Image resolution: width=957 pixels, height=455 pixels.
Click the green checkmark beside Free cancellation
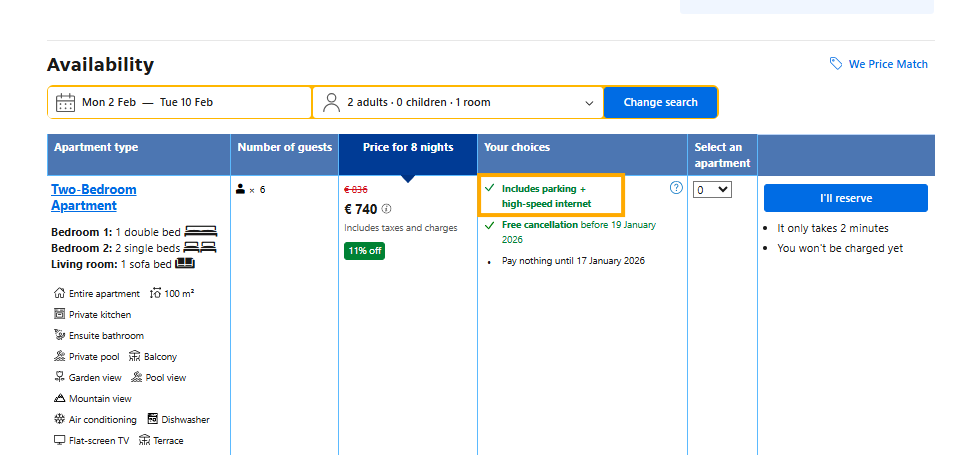tap(489, 225)
